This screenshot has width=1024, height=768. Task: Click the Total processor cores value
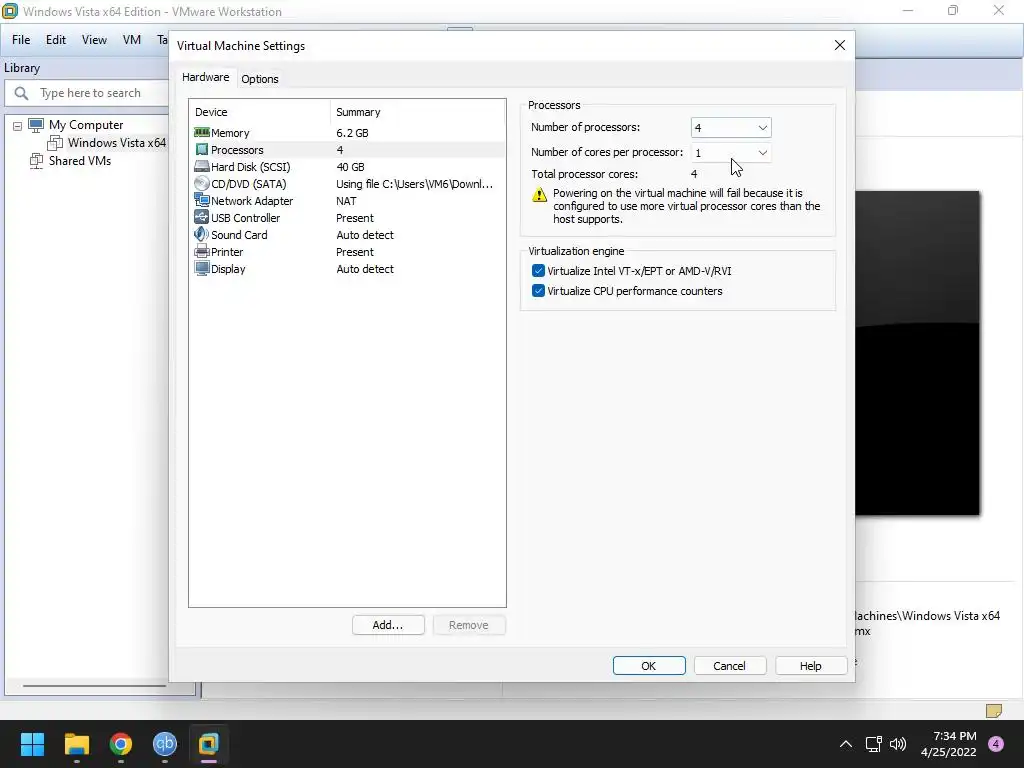click(694, 174)
